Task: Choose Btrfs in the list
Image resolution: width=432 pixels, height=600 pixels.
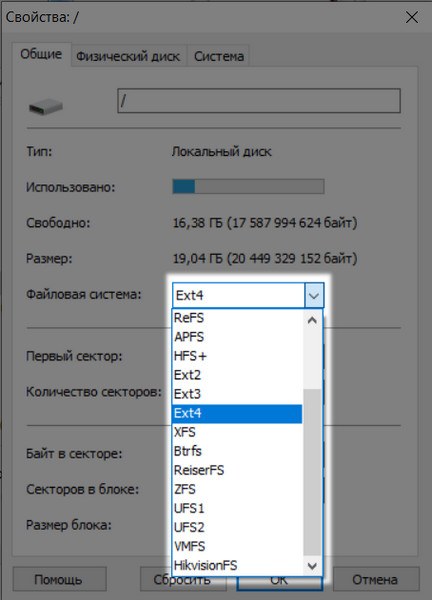Action: (x=237, y=451)
